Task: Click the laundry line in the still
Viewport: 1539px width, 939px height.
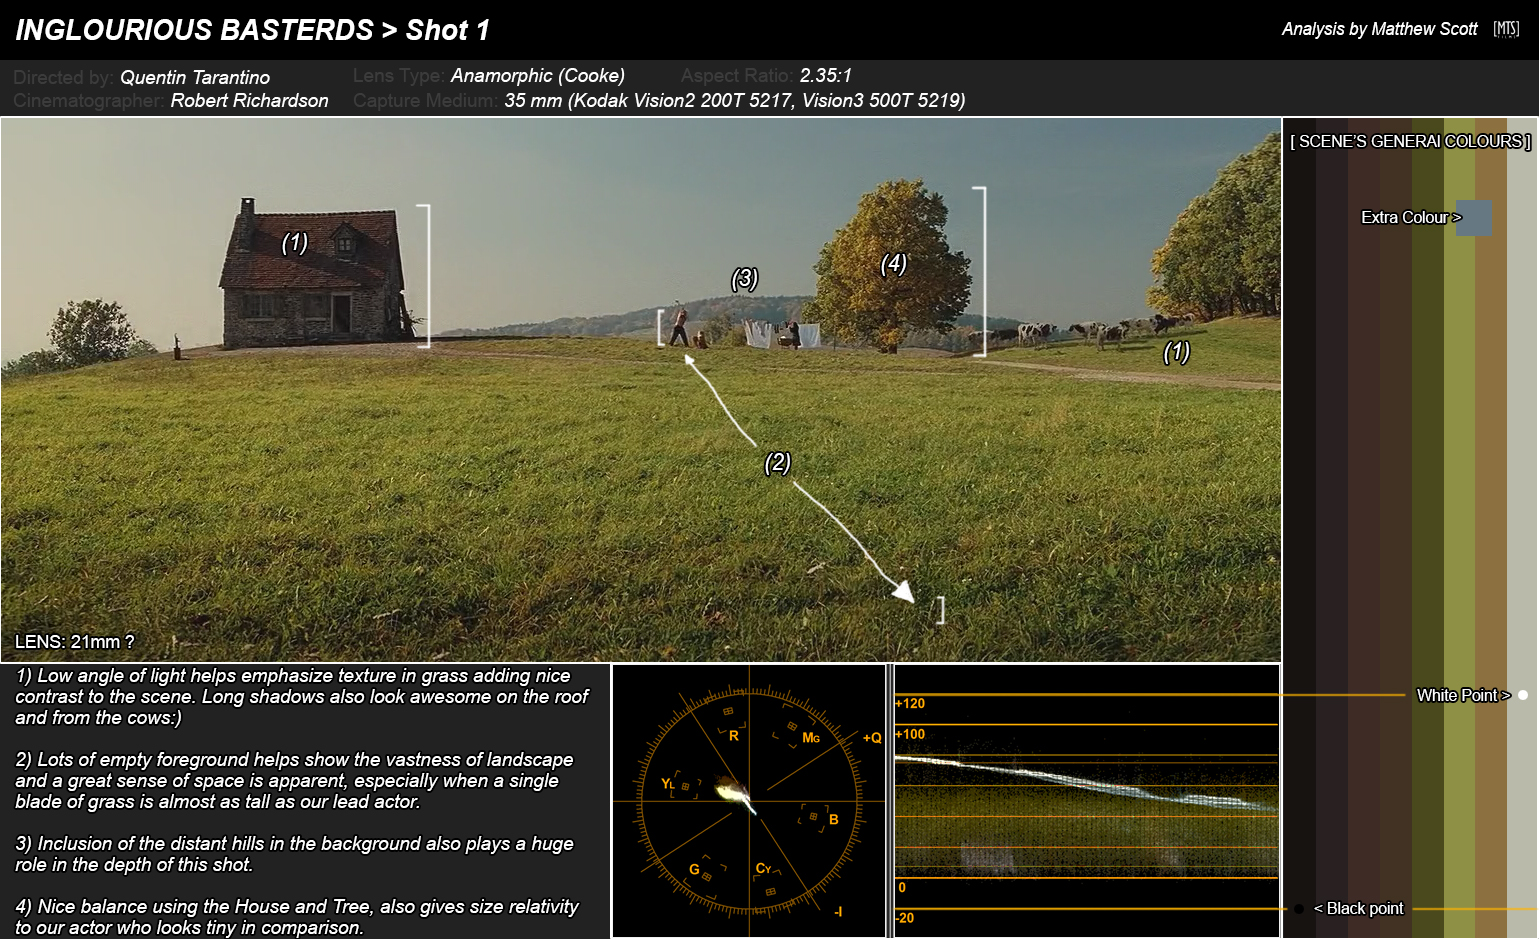Action: tap(781, 333)
